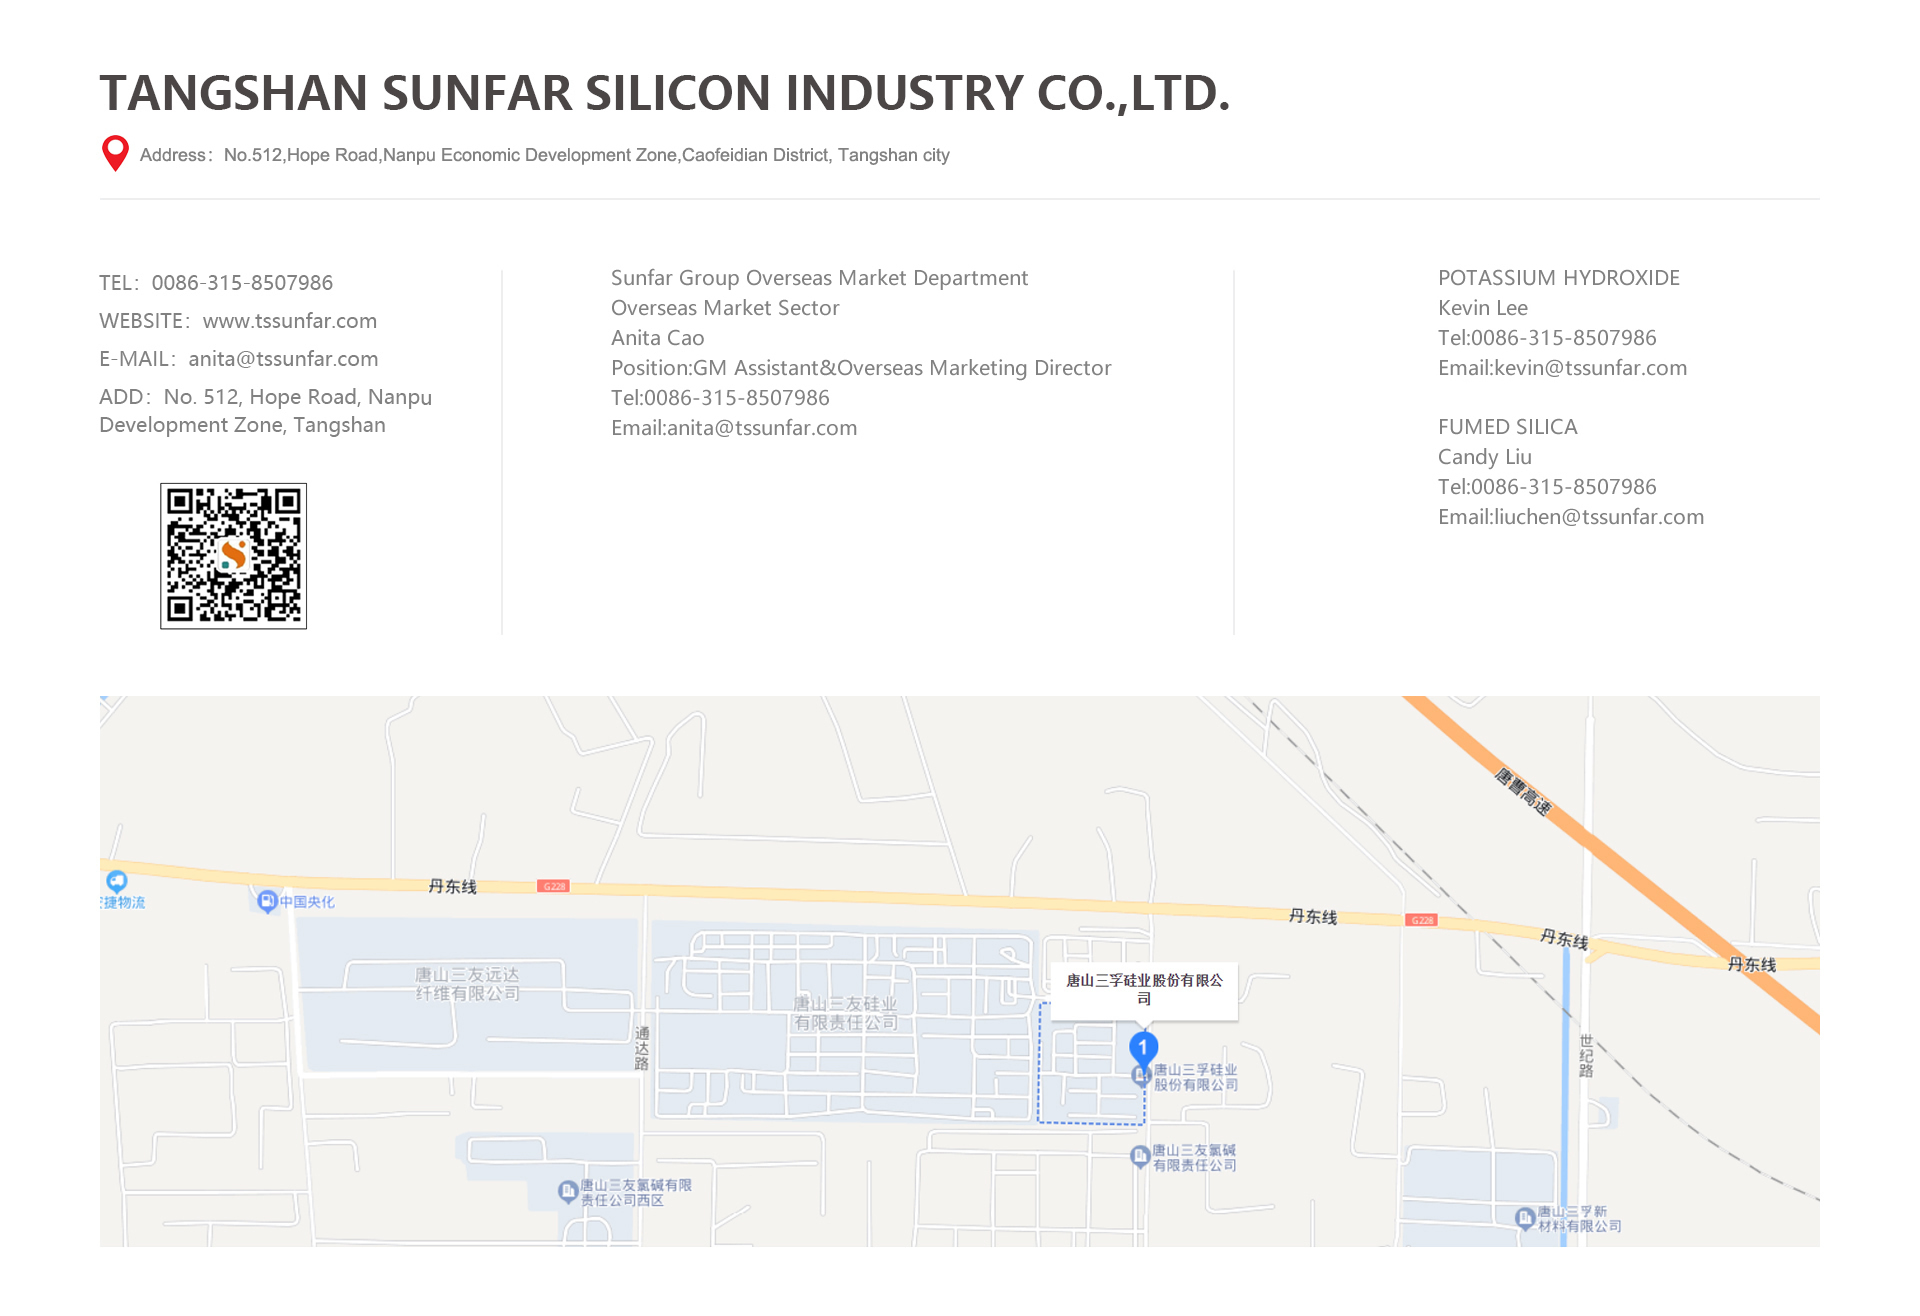
Task: Click Candy Liu's email liuchen@tssunfar.com
Action: coord(1598,517)
